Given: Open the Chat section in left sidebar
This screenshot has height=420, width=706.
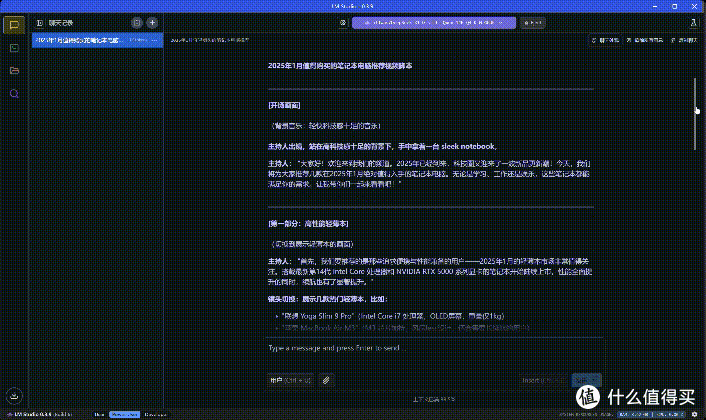Looking at the screenshot, I should tap(14, 25).
